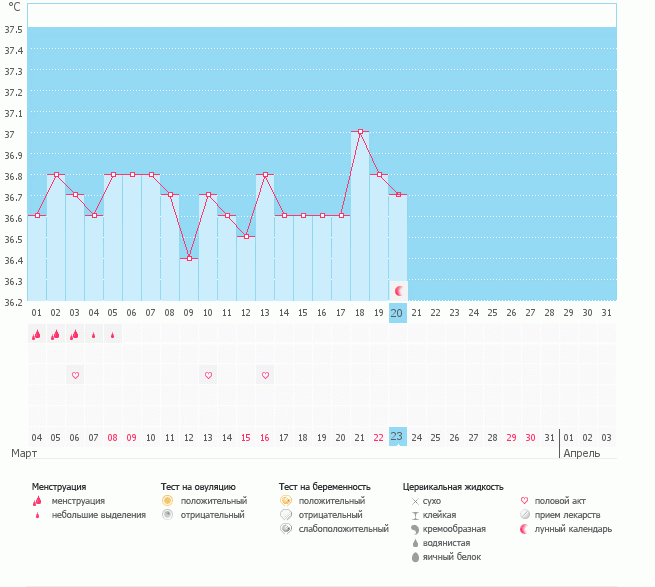Click the egg white cervical fluid legend icon
655x587 pixels.
415,557
